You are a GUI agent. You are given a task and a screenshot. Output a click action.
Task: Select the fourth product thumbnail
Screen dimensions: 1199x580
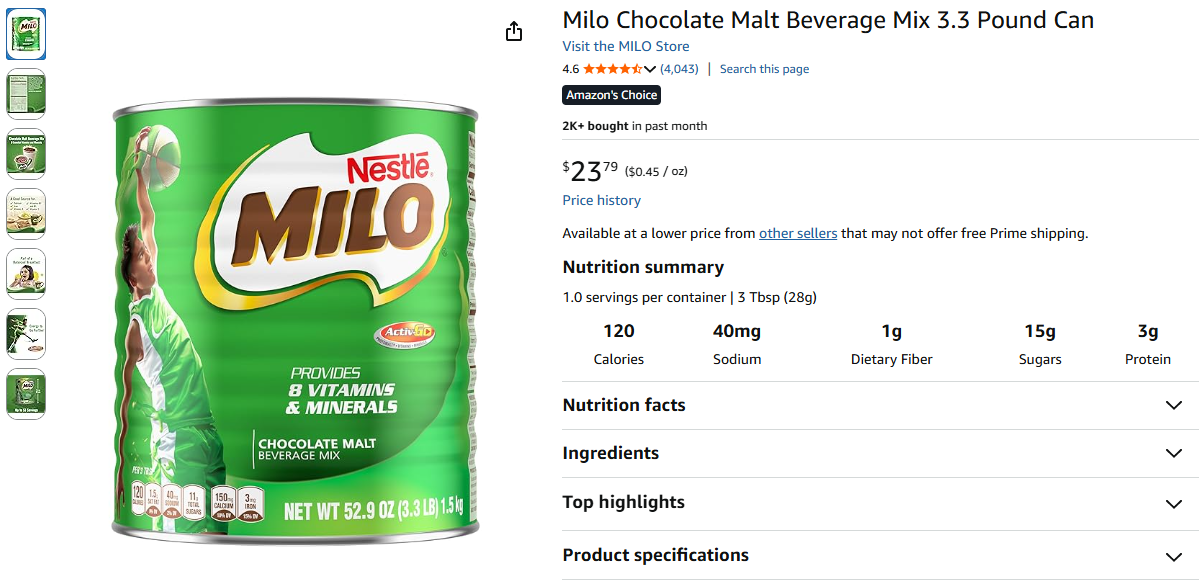tap(26, 214)
